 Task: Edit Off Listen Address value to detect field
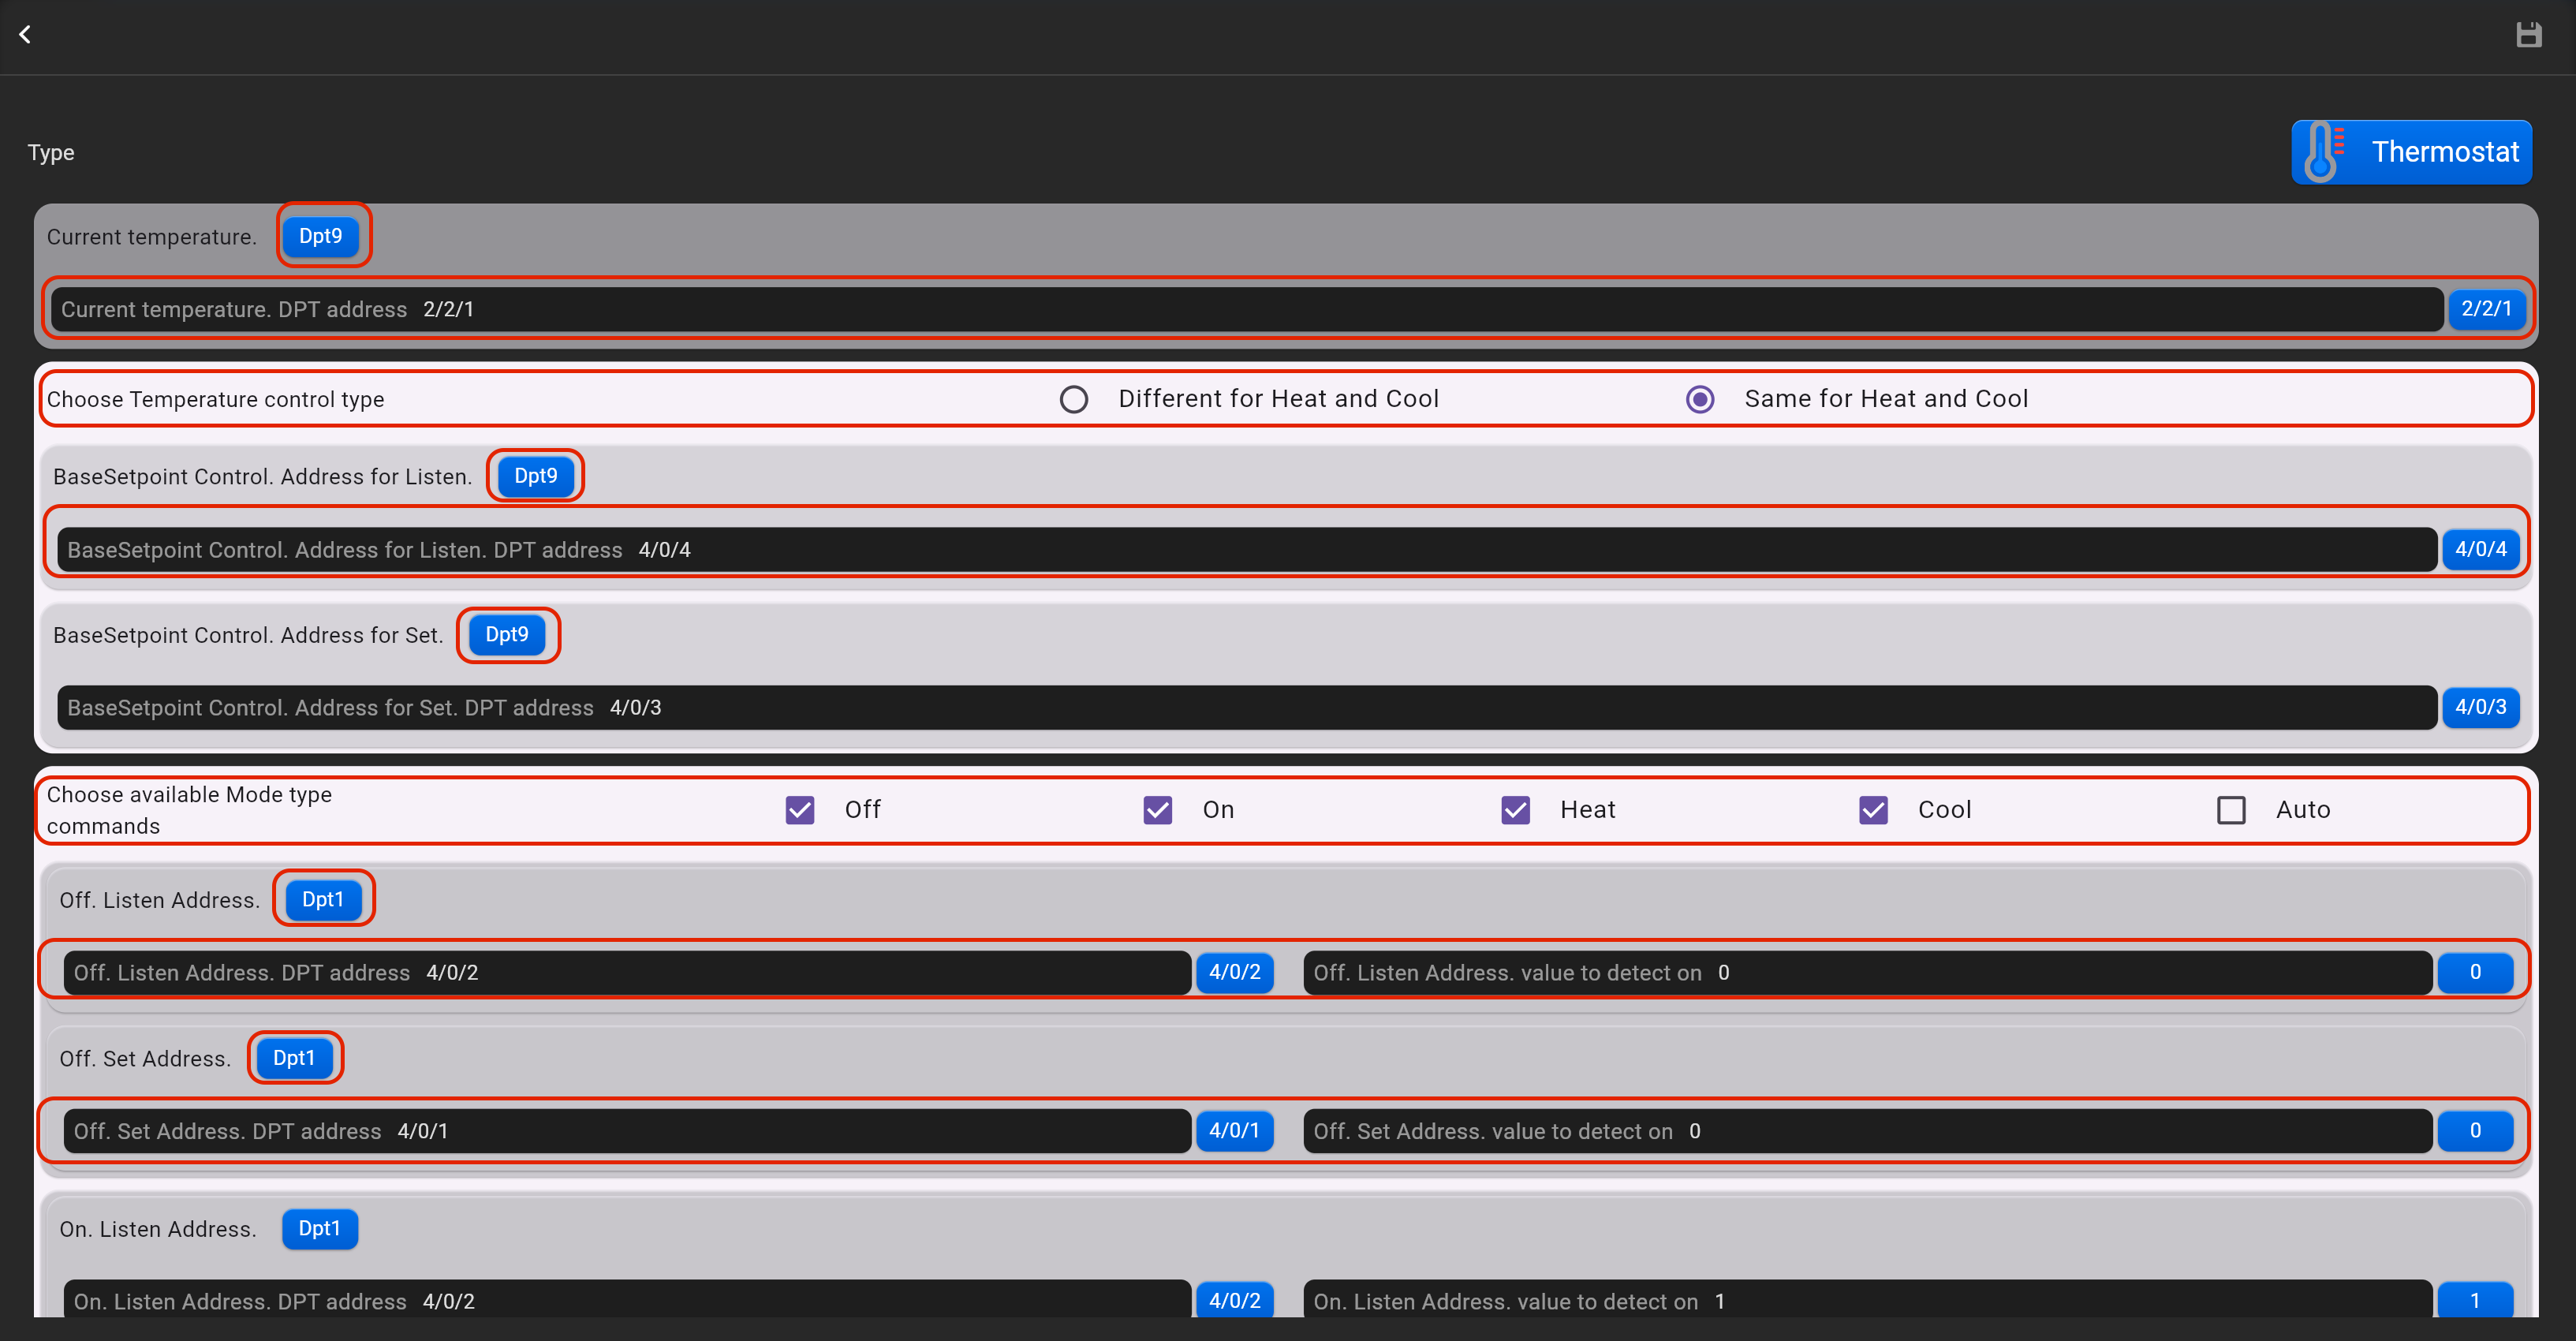tap(1866, 973)
